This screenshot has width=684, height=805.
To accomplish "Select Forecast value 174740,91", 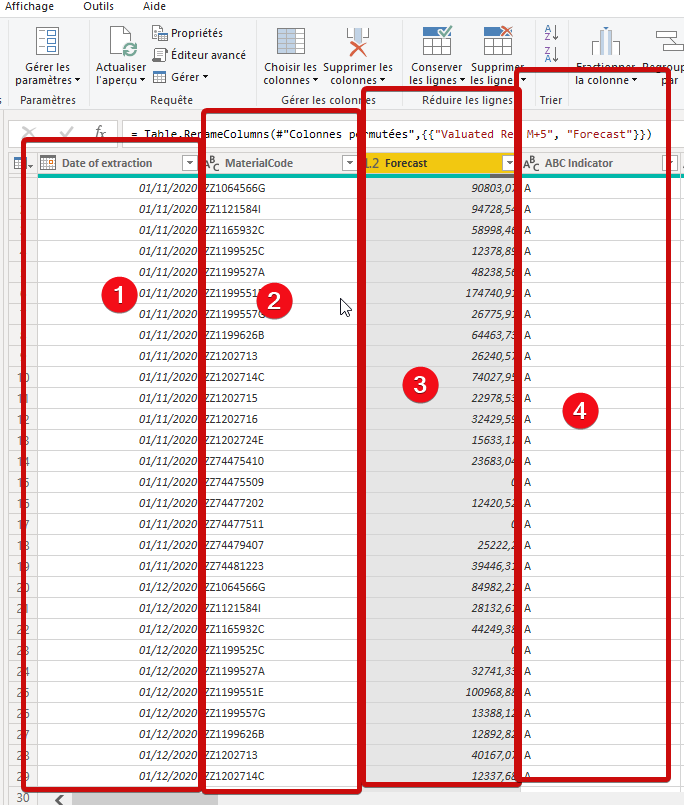I will 442,293.
